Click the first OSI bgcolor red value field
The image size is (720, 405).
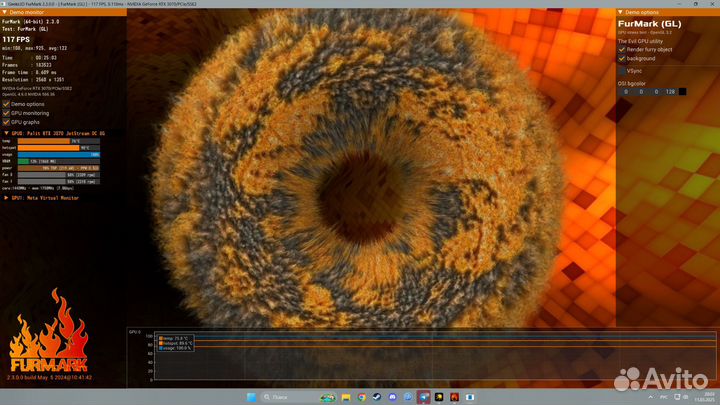(626, 91)
